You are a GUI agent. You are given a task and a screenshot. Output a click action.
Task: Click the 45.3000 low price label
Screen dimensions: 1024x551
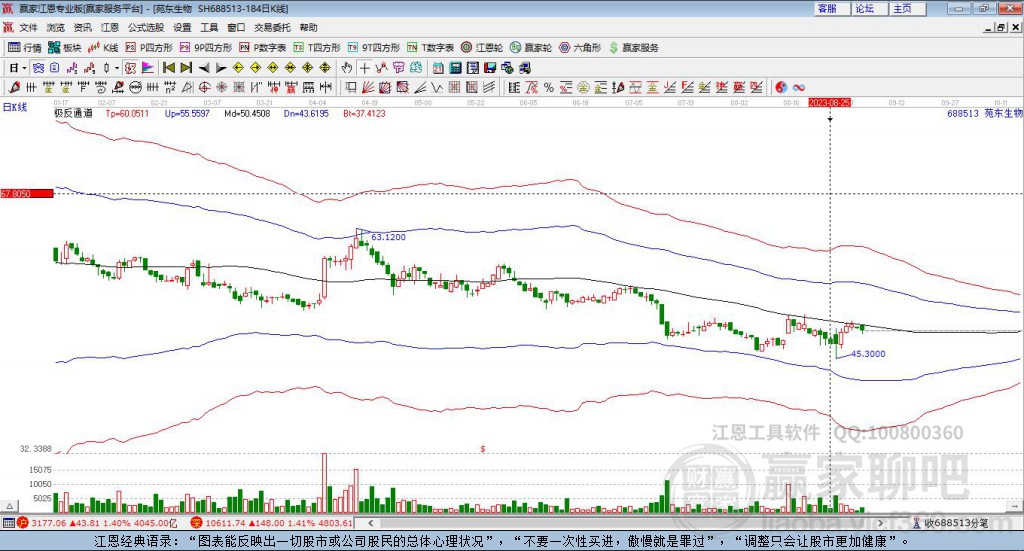click(x=868, y=354)
